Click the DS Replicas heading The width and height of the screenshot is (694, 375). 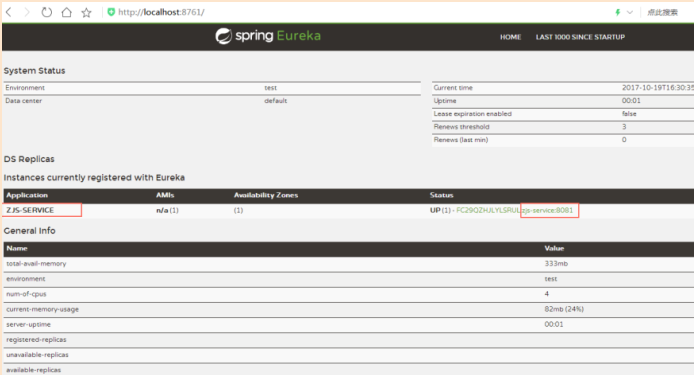pos(29,159)
